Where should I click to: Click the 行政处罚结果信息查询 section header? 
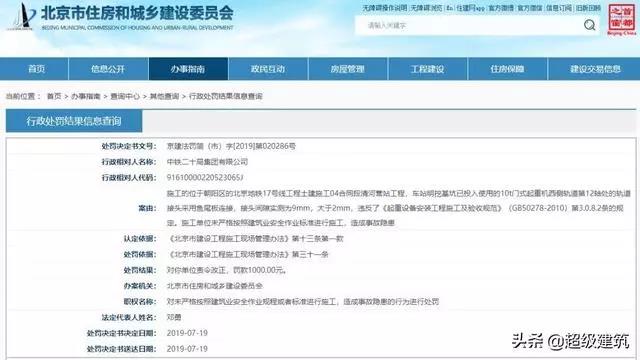coord(74,121)
